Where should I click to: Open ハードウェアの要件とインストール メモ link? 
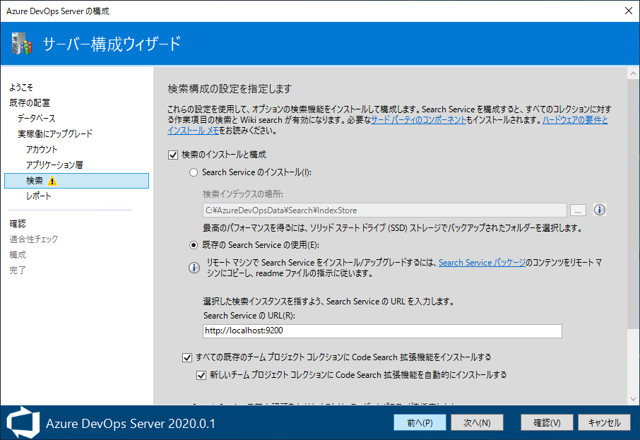click(x=575, y=120)
